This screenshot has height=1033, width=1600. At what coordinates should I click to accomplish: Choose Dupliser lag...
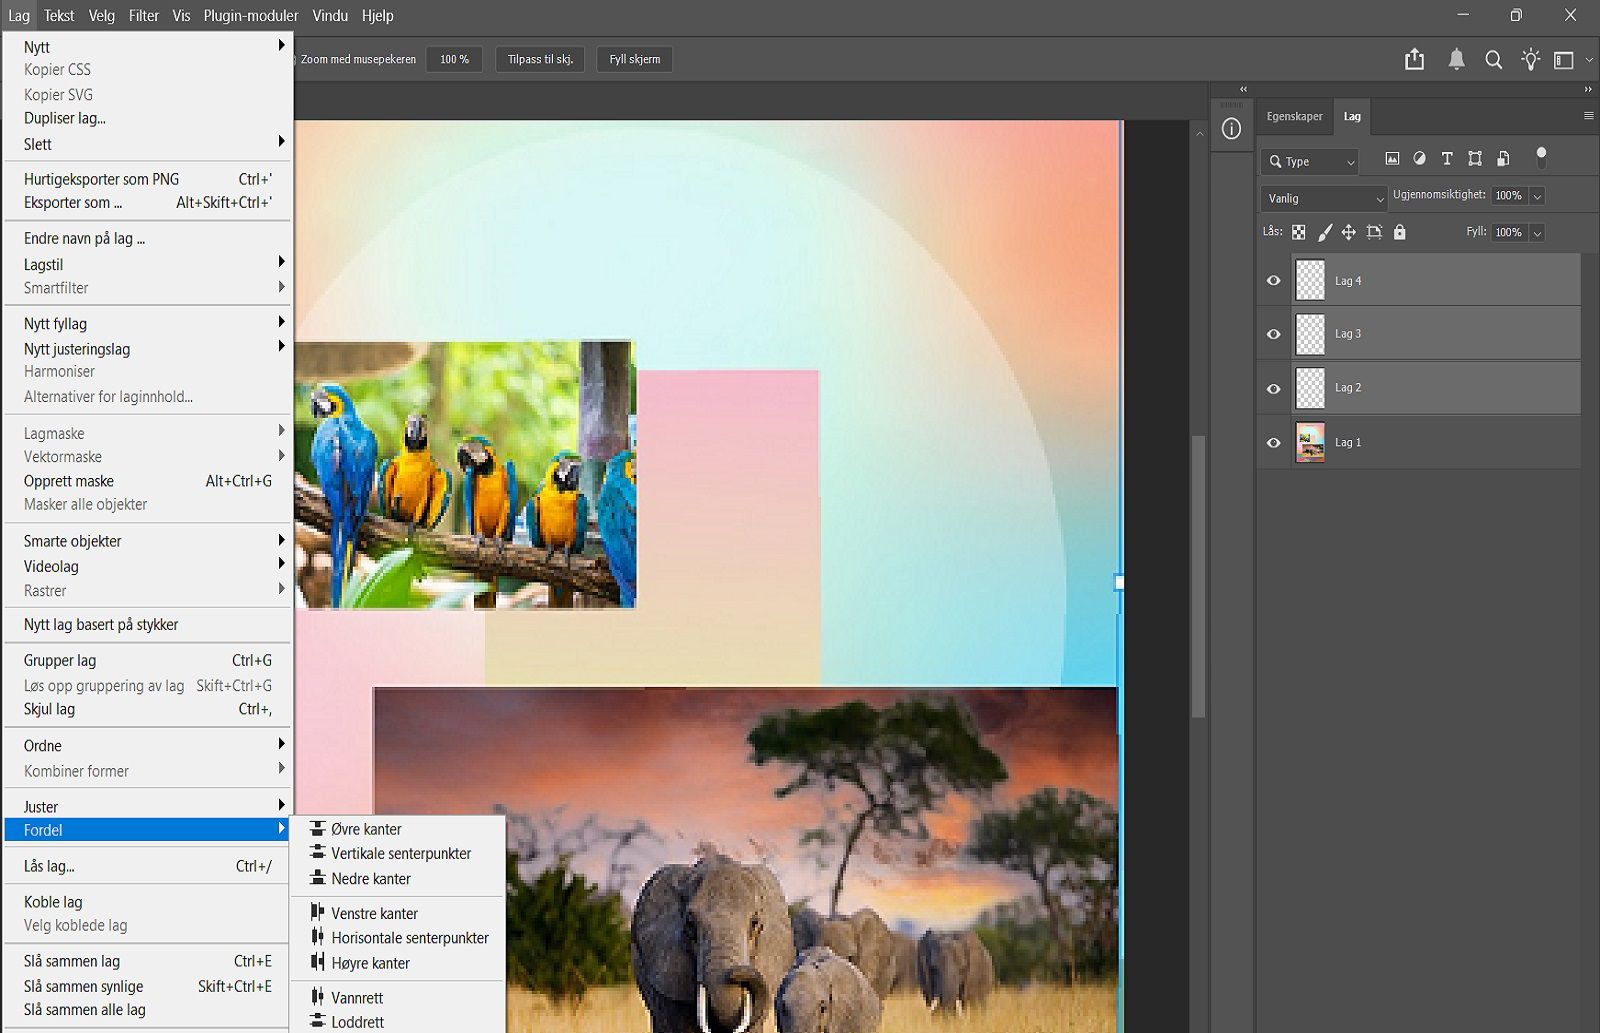click(148, 118)
